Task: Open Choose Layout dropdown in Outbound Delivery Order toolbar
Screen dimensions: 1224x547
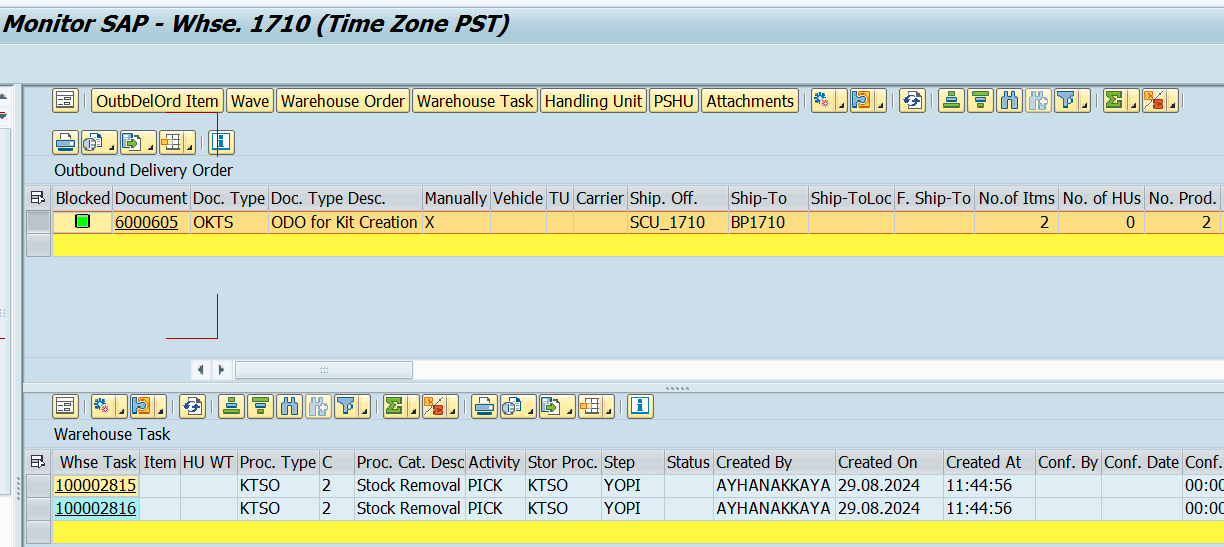Action: (190, 144)
